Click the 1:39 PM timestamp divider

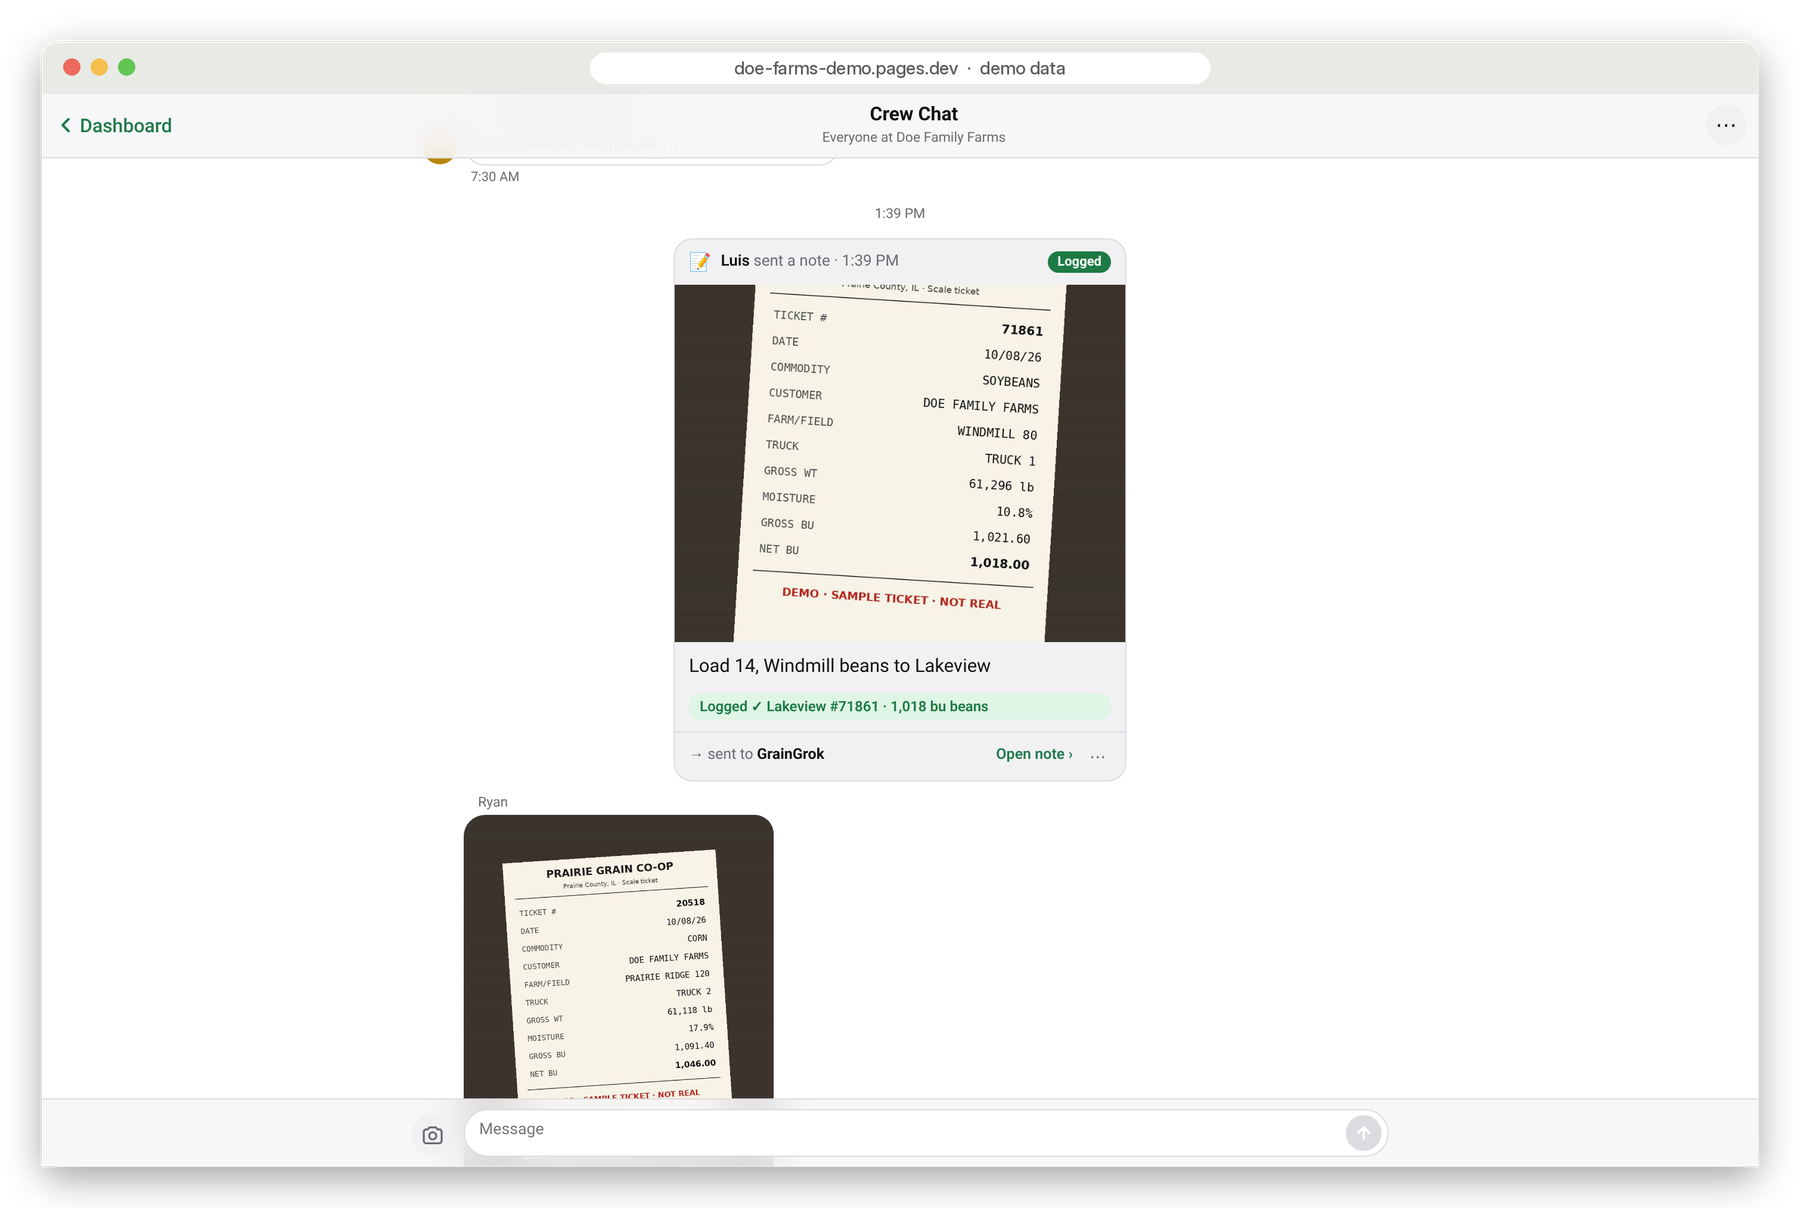pyautogui.click(x=900, y=213)
